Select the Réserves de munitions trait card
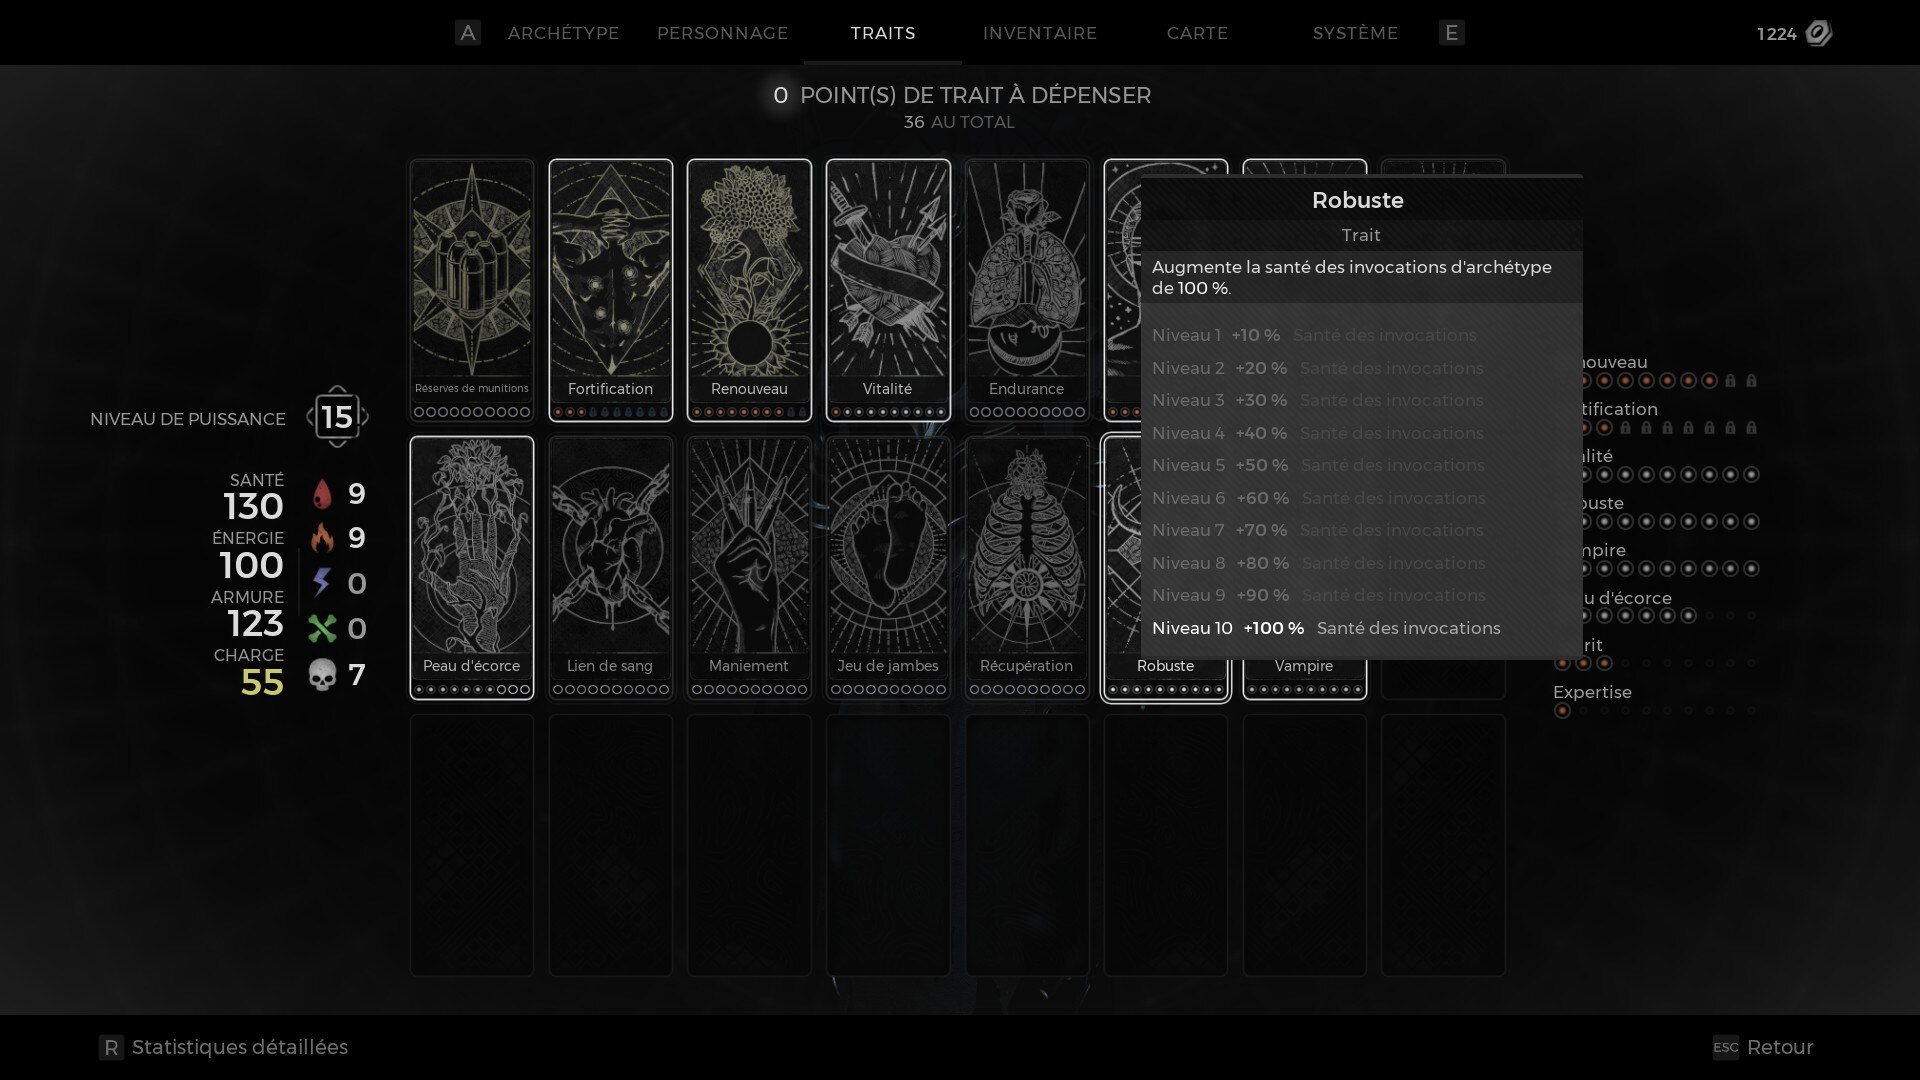 471,291
